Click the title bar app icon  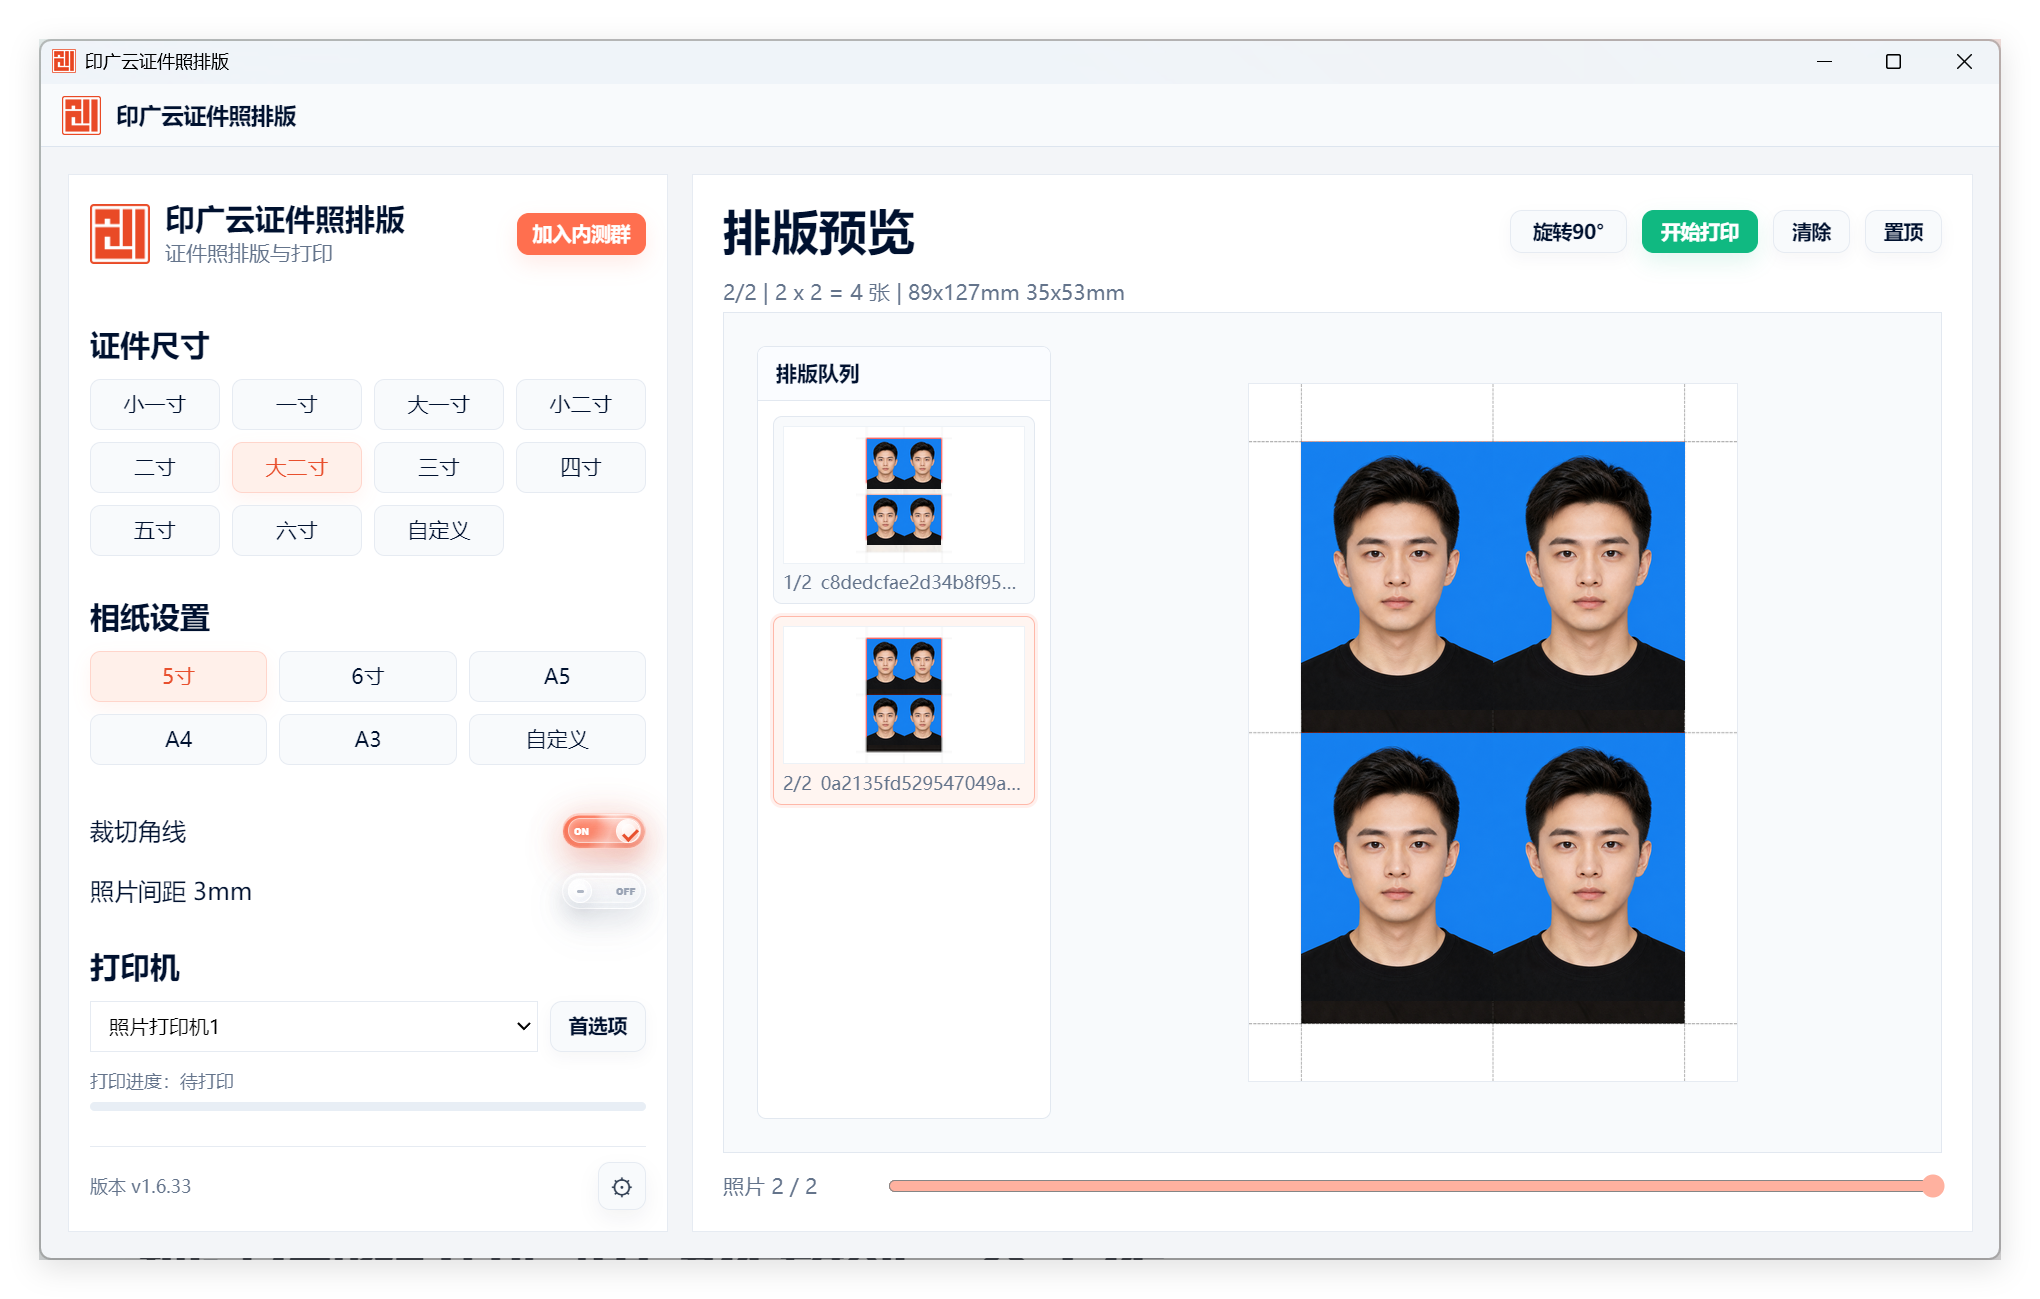pyautogui.click(x=64, y=62)
